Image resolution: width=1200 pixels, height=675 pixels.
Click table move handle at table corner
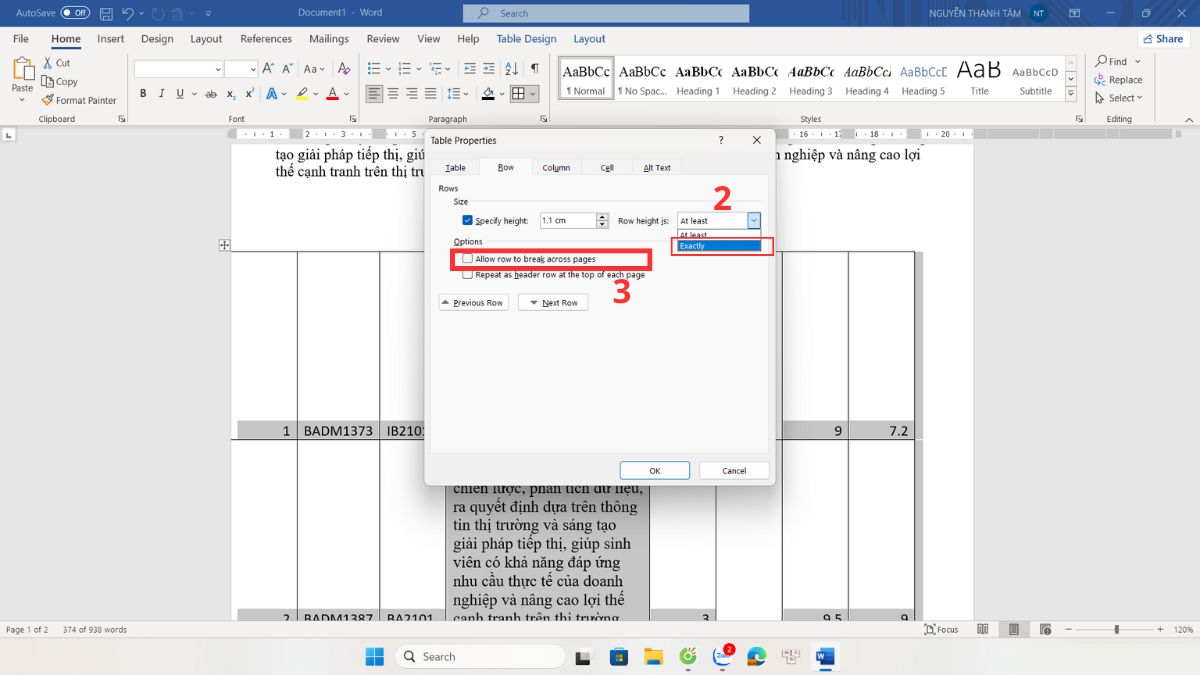point(225,245)
